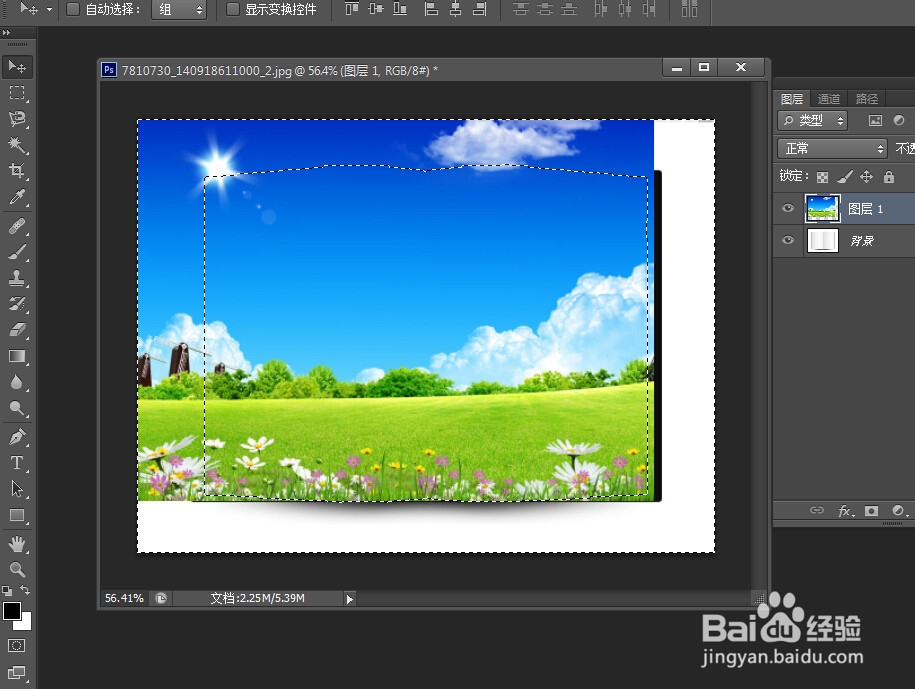Add a layer style with fx button

click(x=844, y=511)
